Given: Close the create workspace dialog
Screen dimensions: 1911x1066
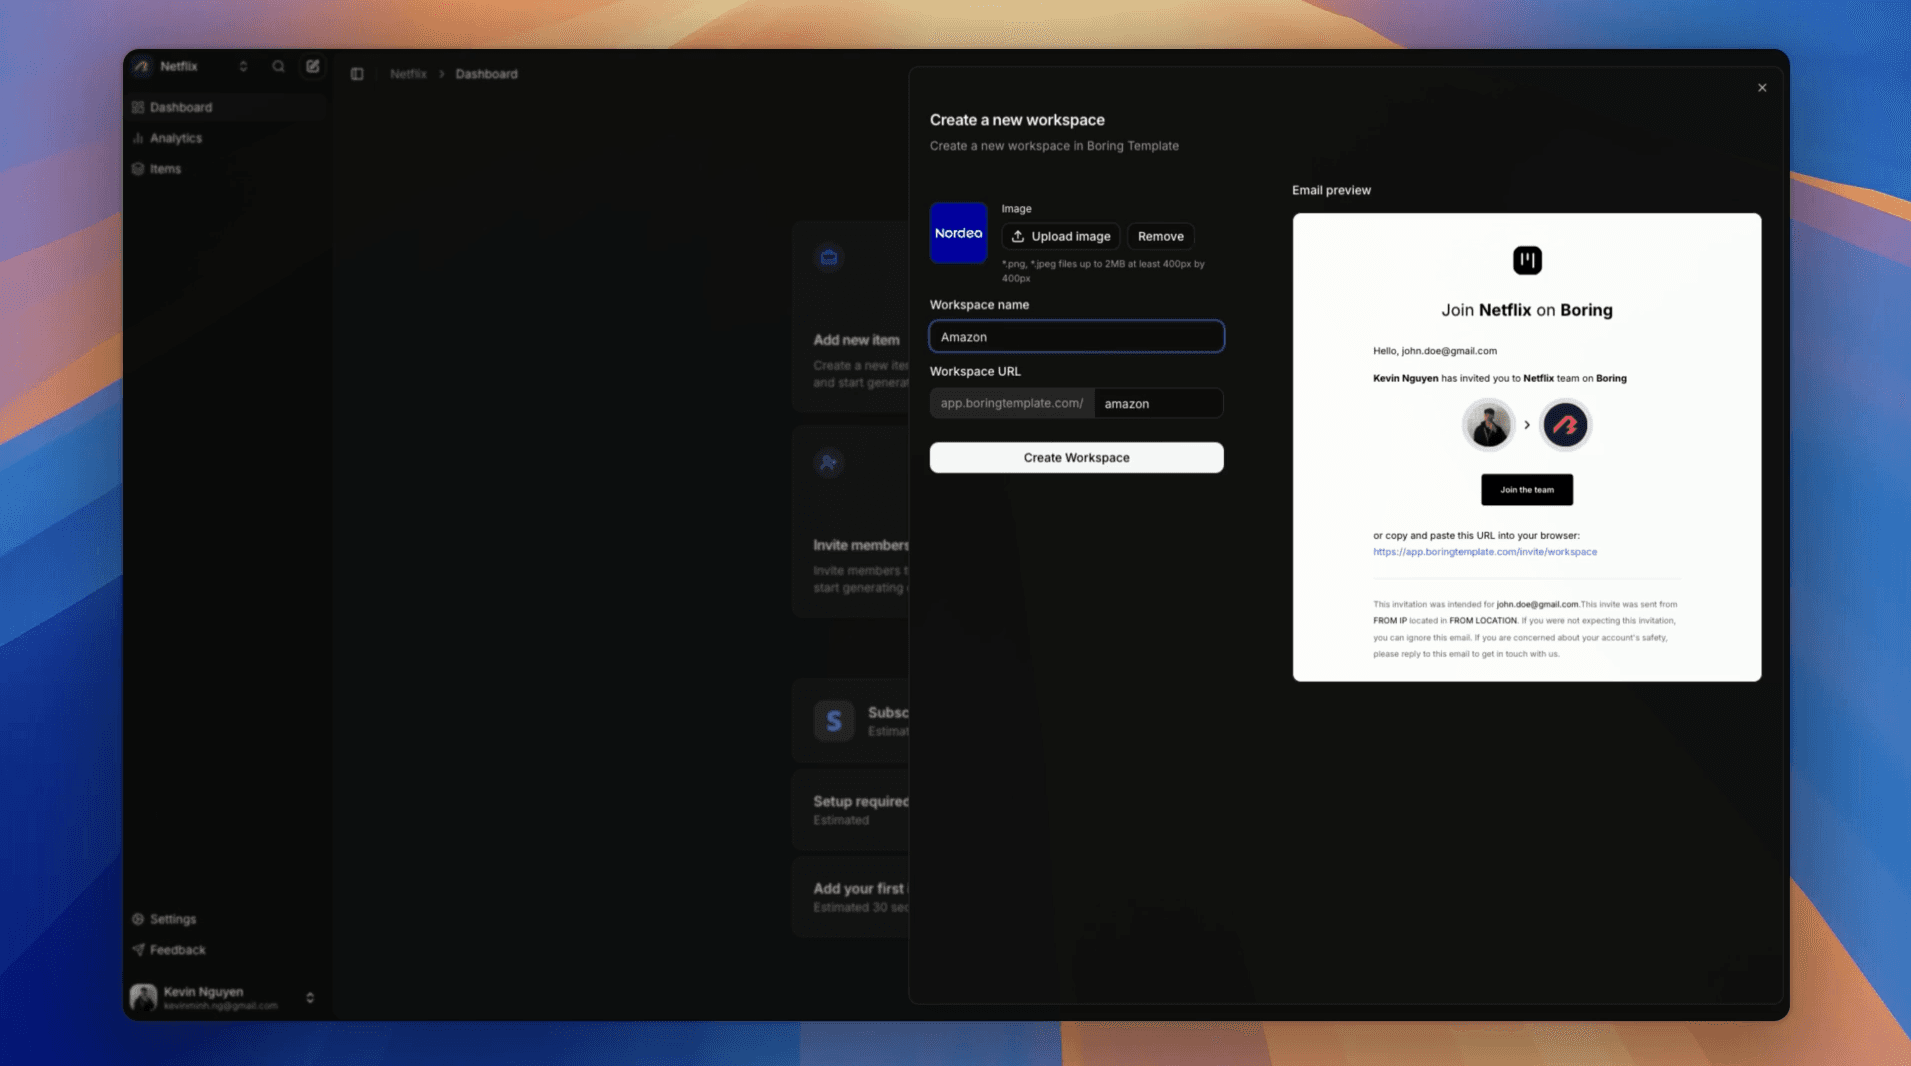Looking at the screenshot, I should click(1761, 88).
